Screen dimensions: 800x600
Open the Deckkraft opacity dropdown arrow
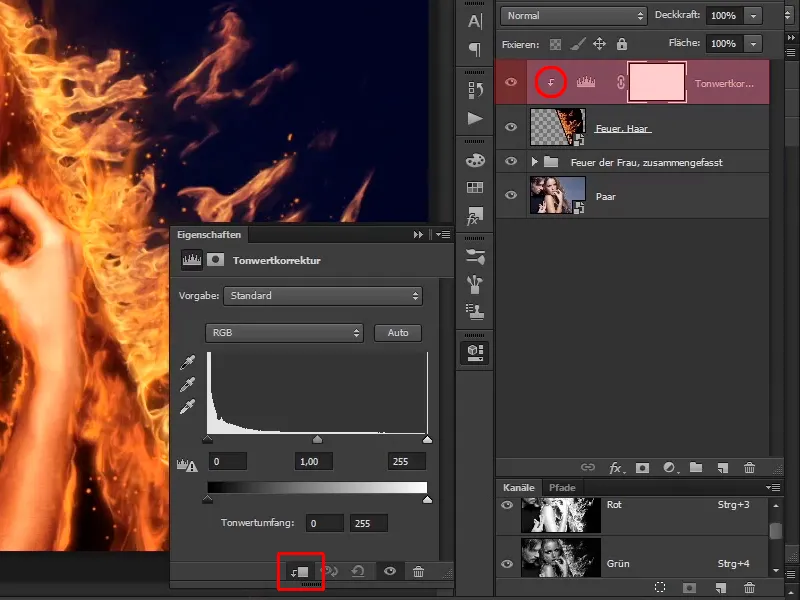point(754,16)
